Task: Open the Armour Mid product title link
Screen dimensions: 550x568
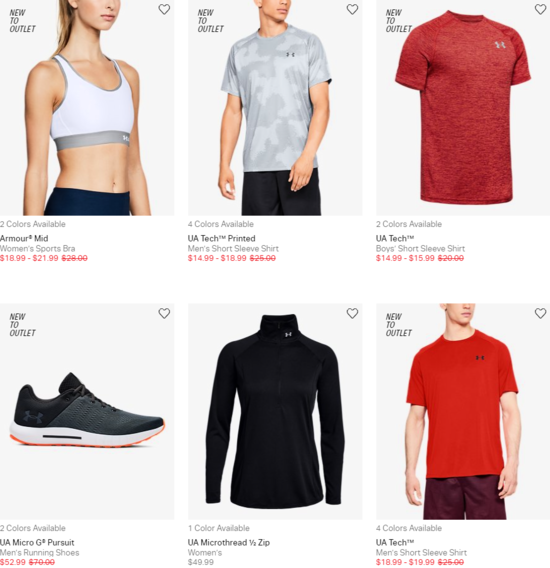Action: pos(24,238)
